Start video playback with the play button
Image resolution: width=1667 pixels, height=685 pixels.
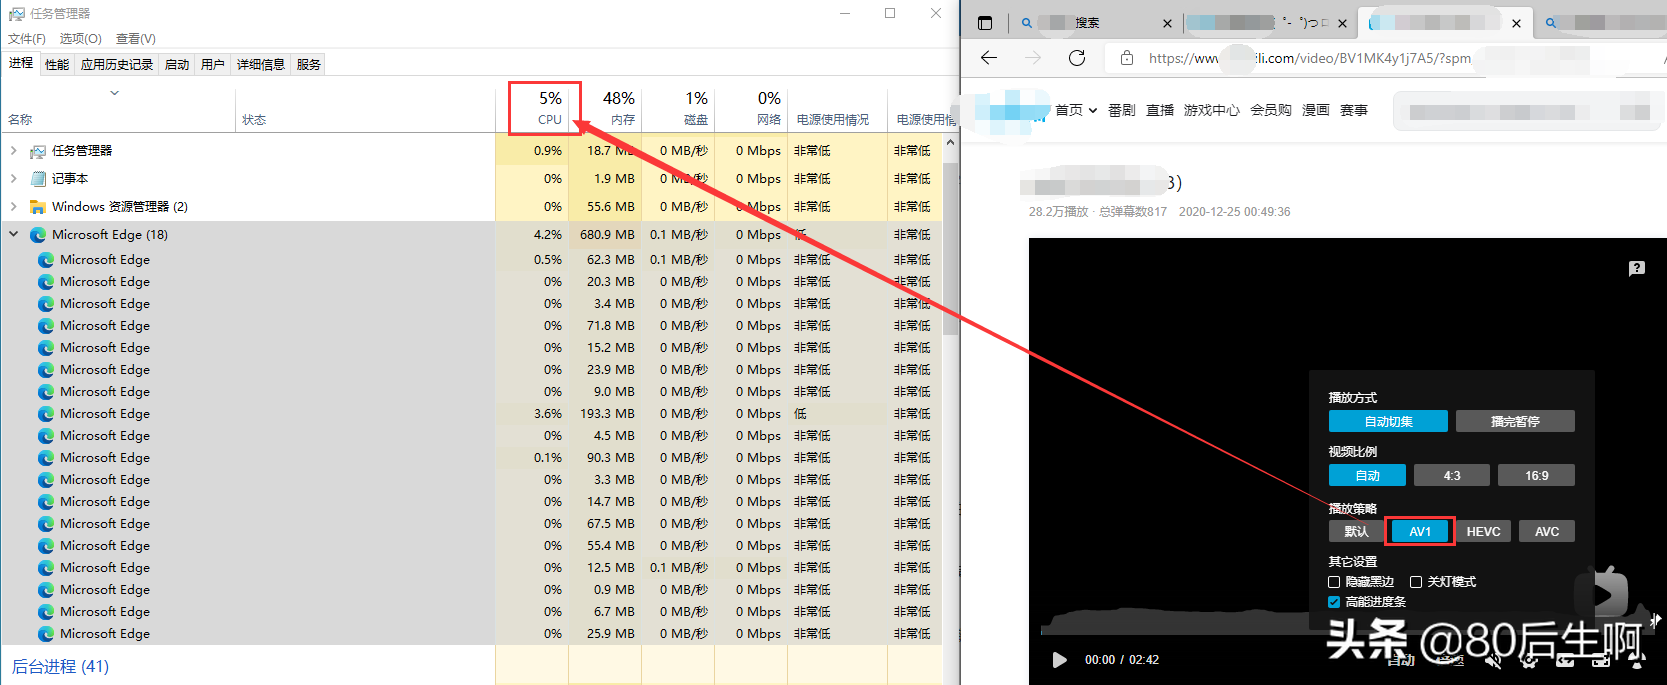pos(1059,660)
